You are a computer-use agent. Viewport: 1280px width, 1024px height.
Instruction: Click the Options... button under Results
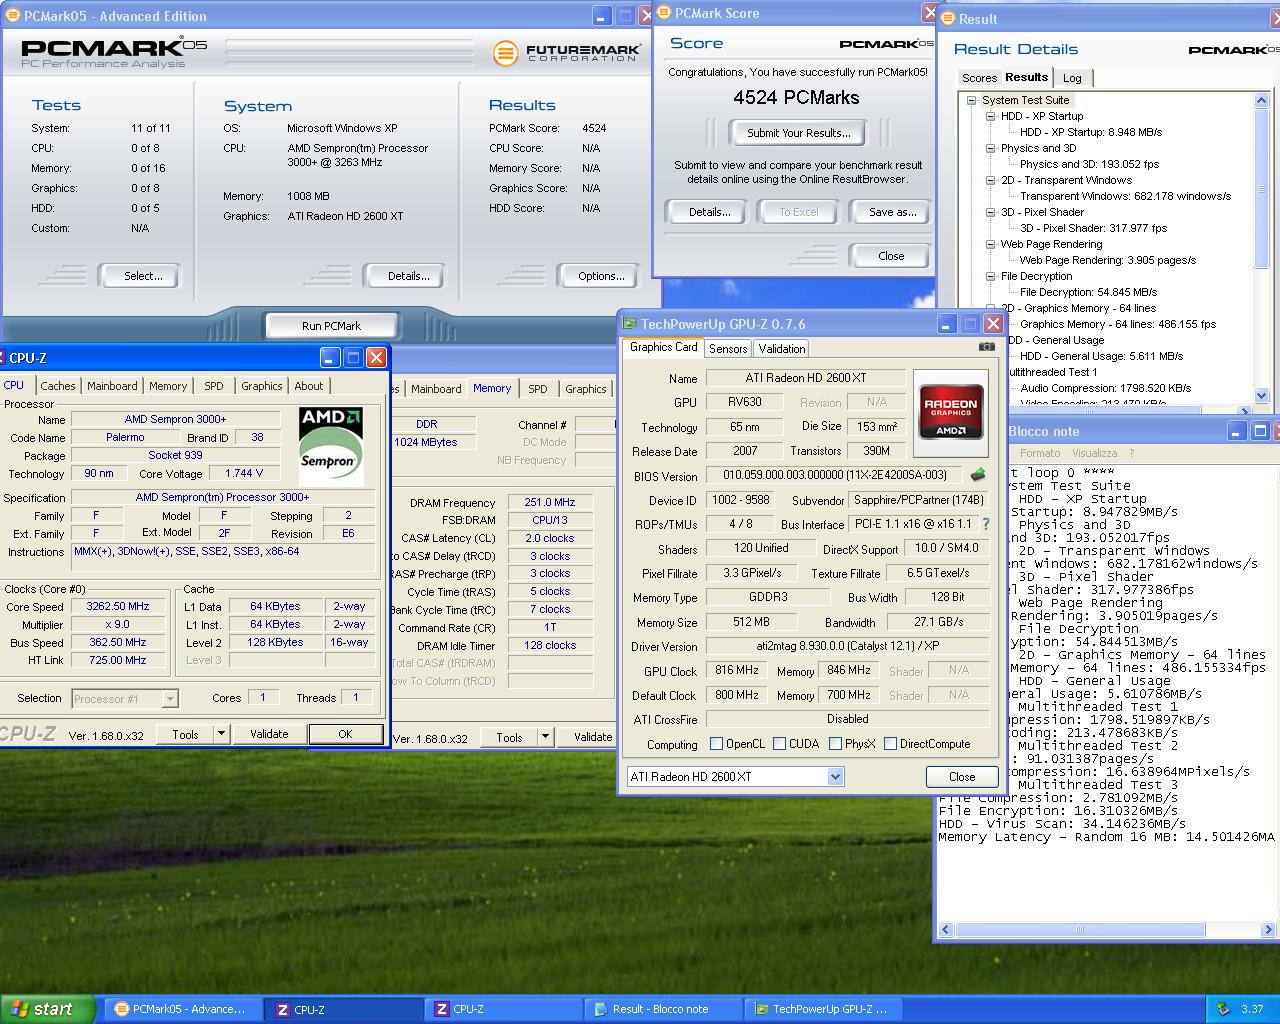coord(601,276)
